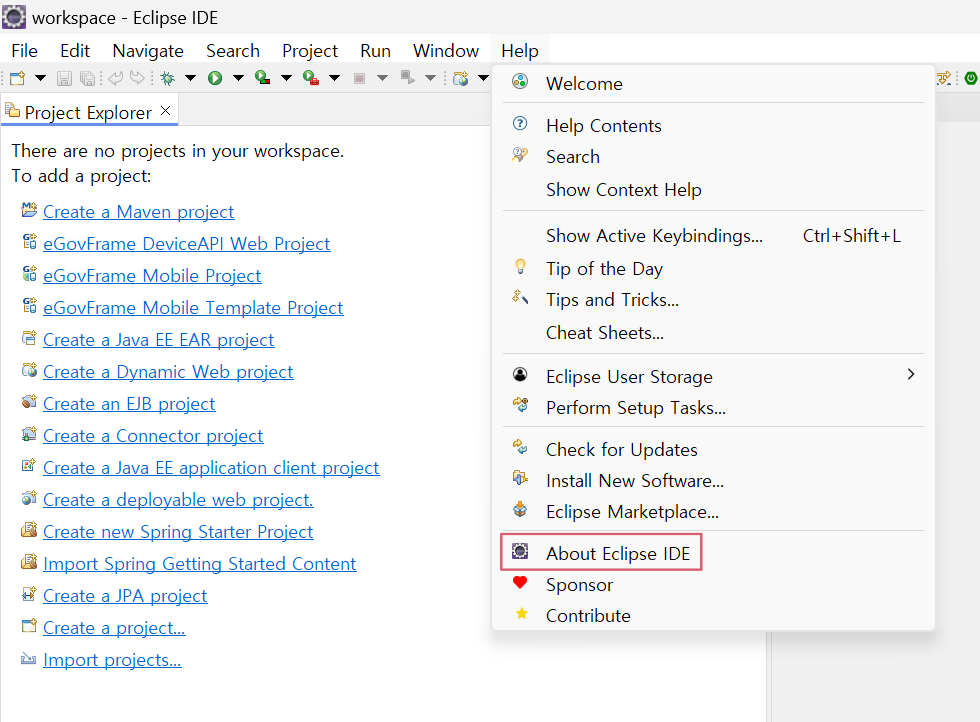Run in Profile mode via the toolbar icon

click(x=309, y=78)
